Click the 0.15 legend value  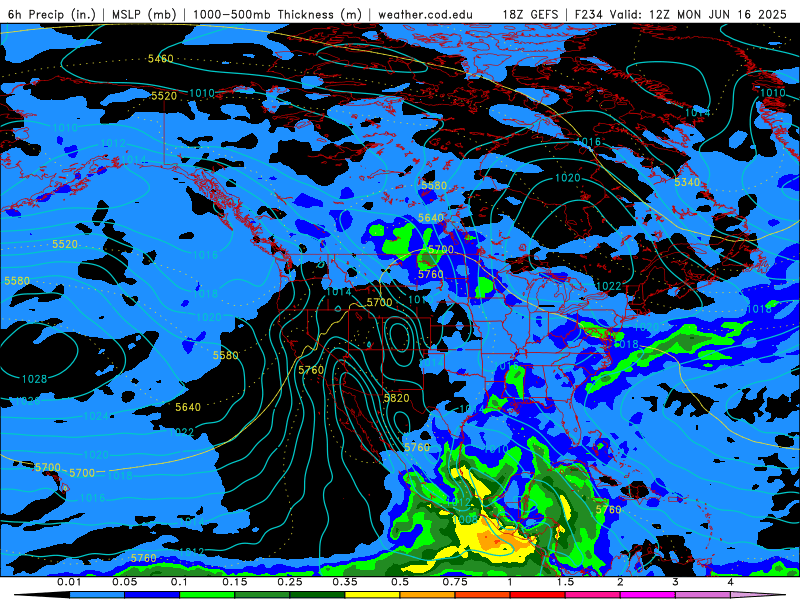pos(235,582)
